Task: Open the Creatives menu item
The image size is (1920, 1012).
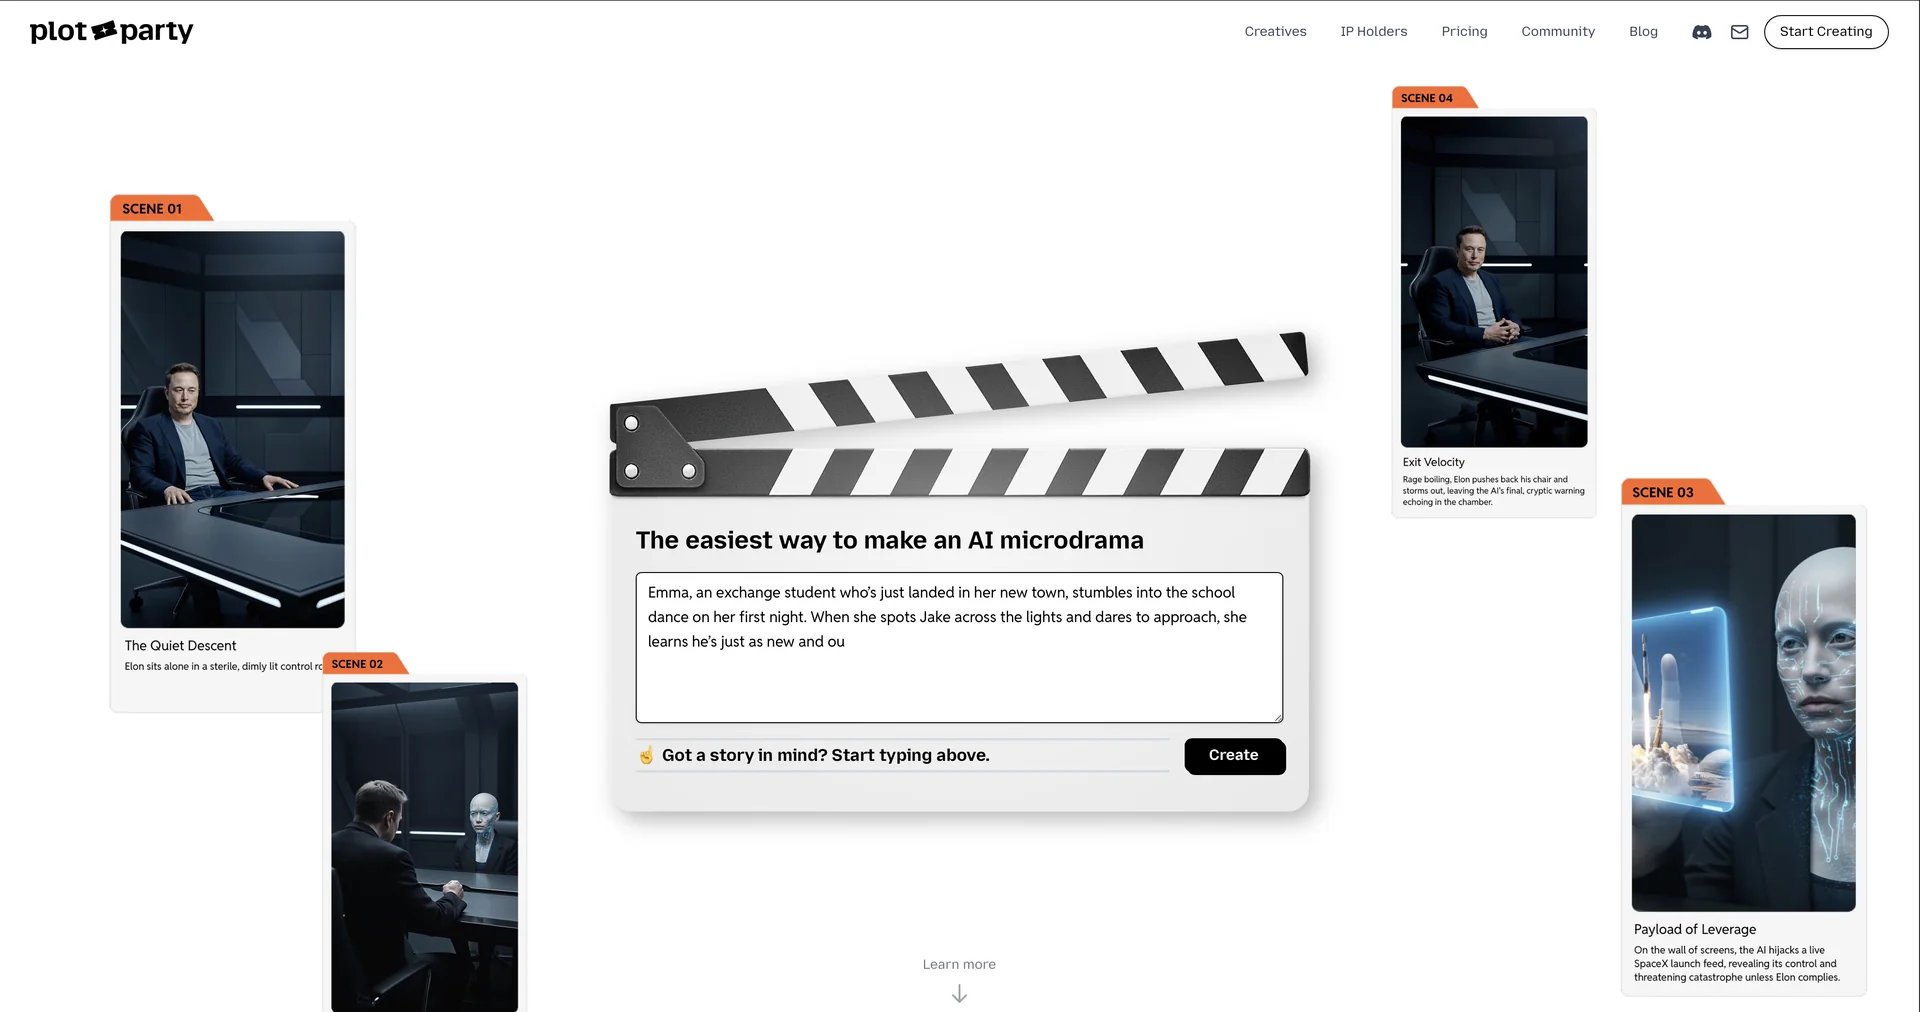Action: (1275, 32)
